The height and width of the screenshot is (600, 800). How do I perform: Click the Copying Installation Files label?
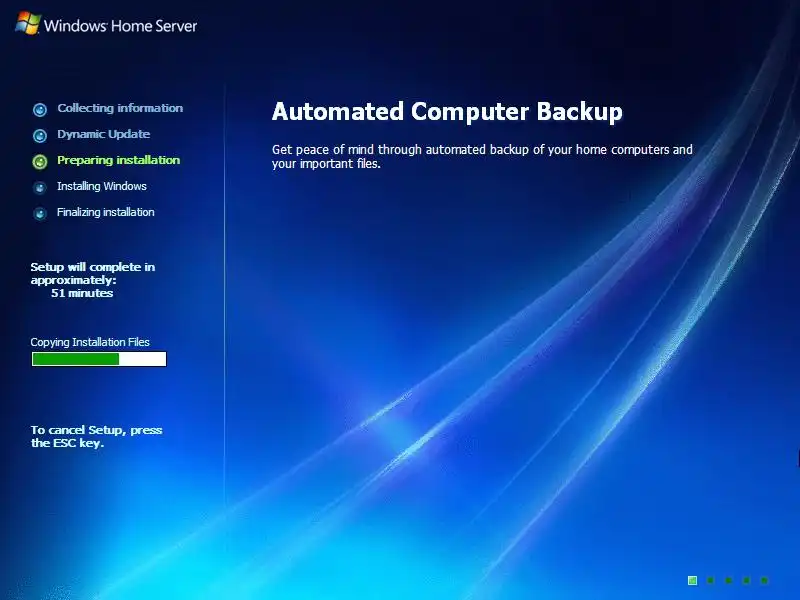tap(90, 342)
